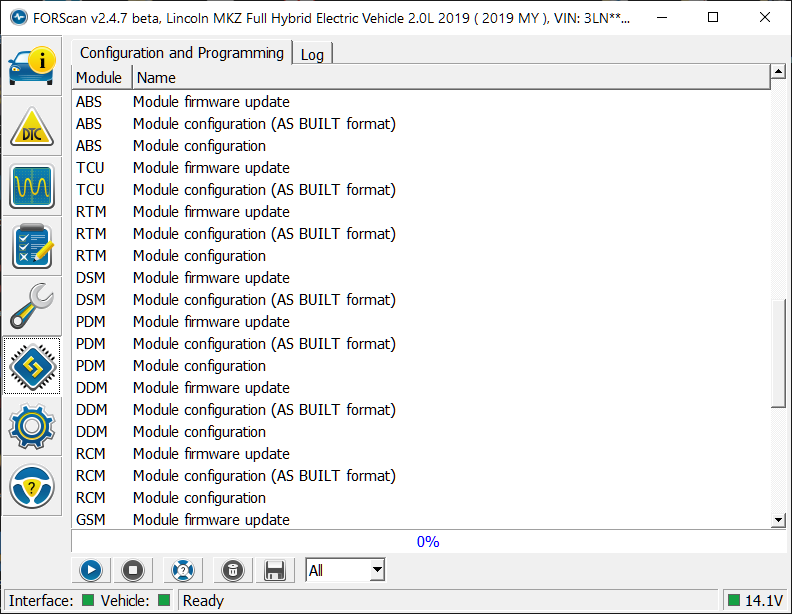Select RTM Module firmware update row
This screenshot has height=614, width=792.
tap(421, 212)
